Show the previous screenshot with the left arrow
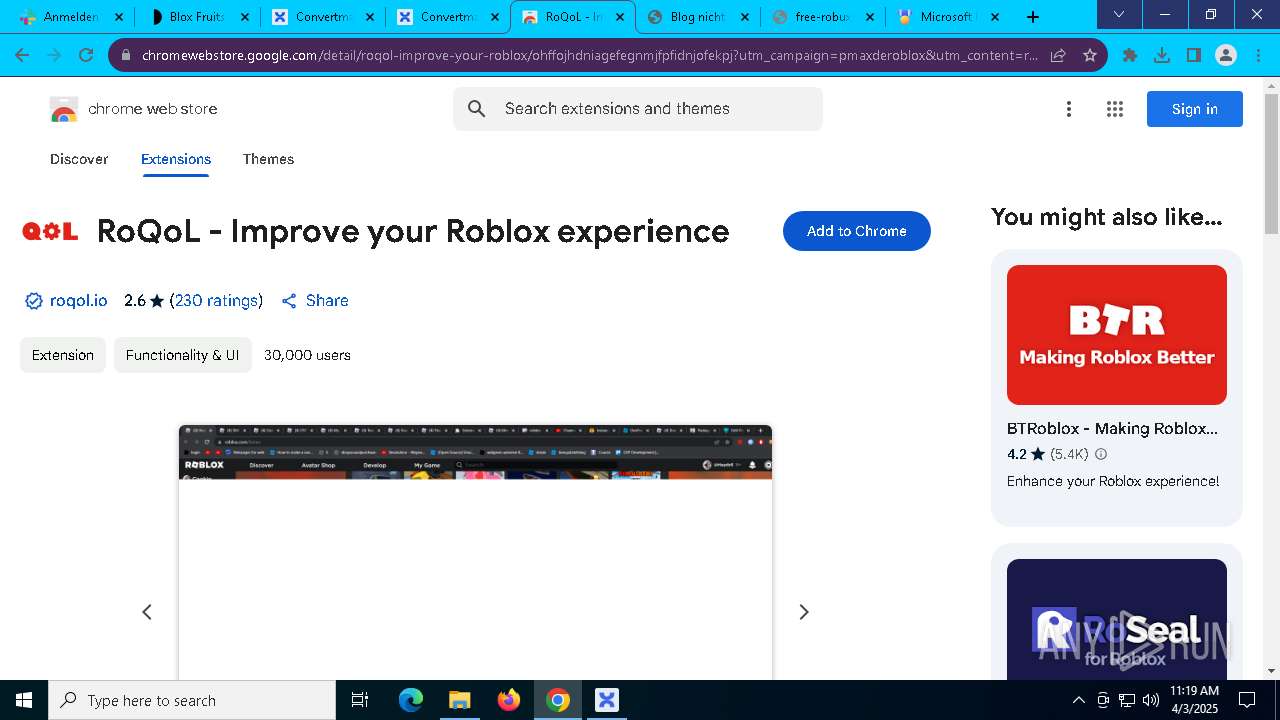The height and width of the screenshot is (720, 1280). tap(147, 612)
